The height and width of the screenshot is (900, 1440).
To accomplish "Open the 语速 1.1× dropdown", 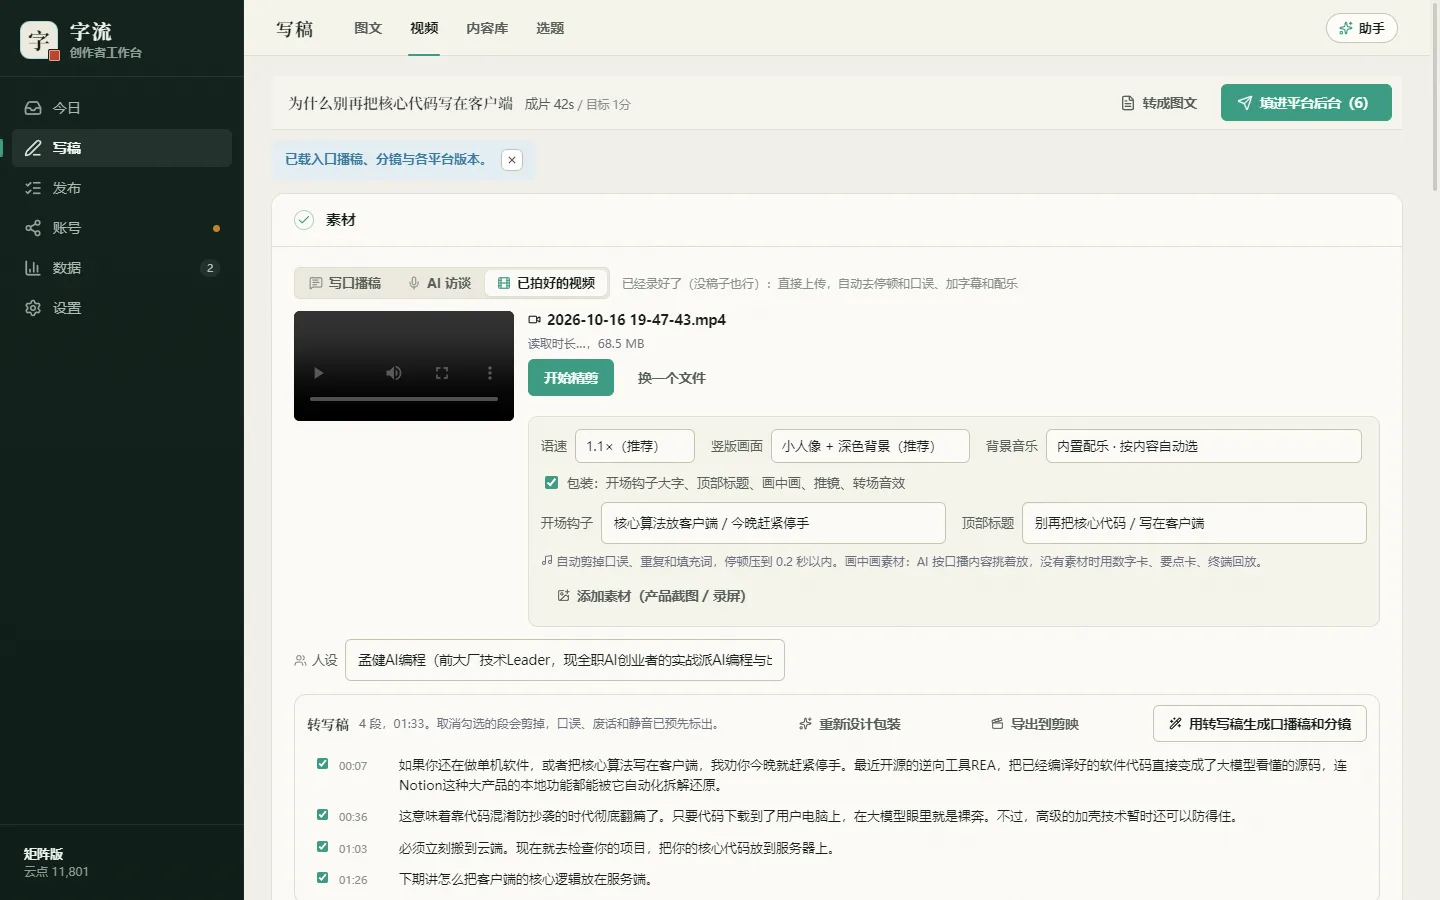I will click(635, 446).
